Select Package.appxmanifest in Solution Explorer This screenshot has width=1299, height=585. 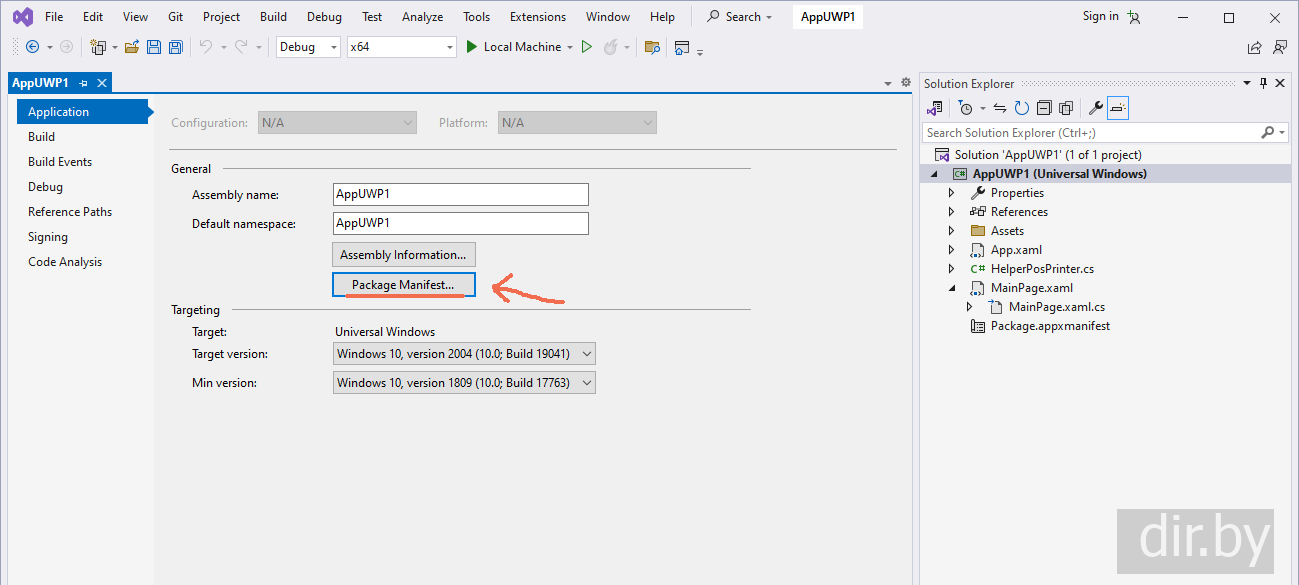click(1049, 326)
